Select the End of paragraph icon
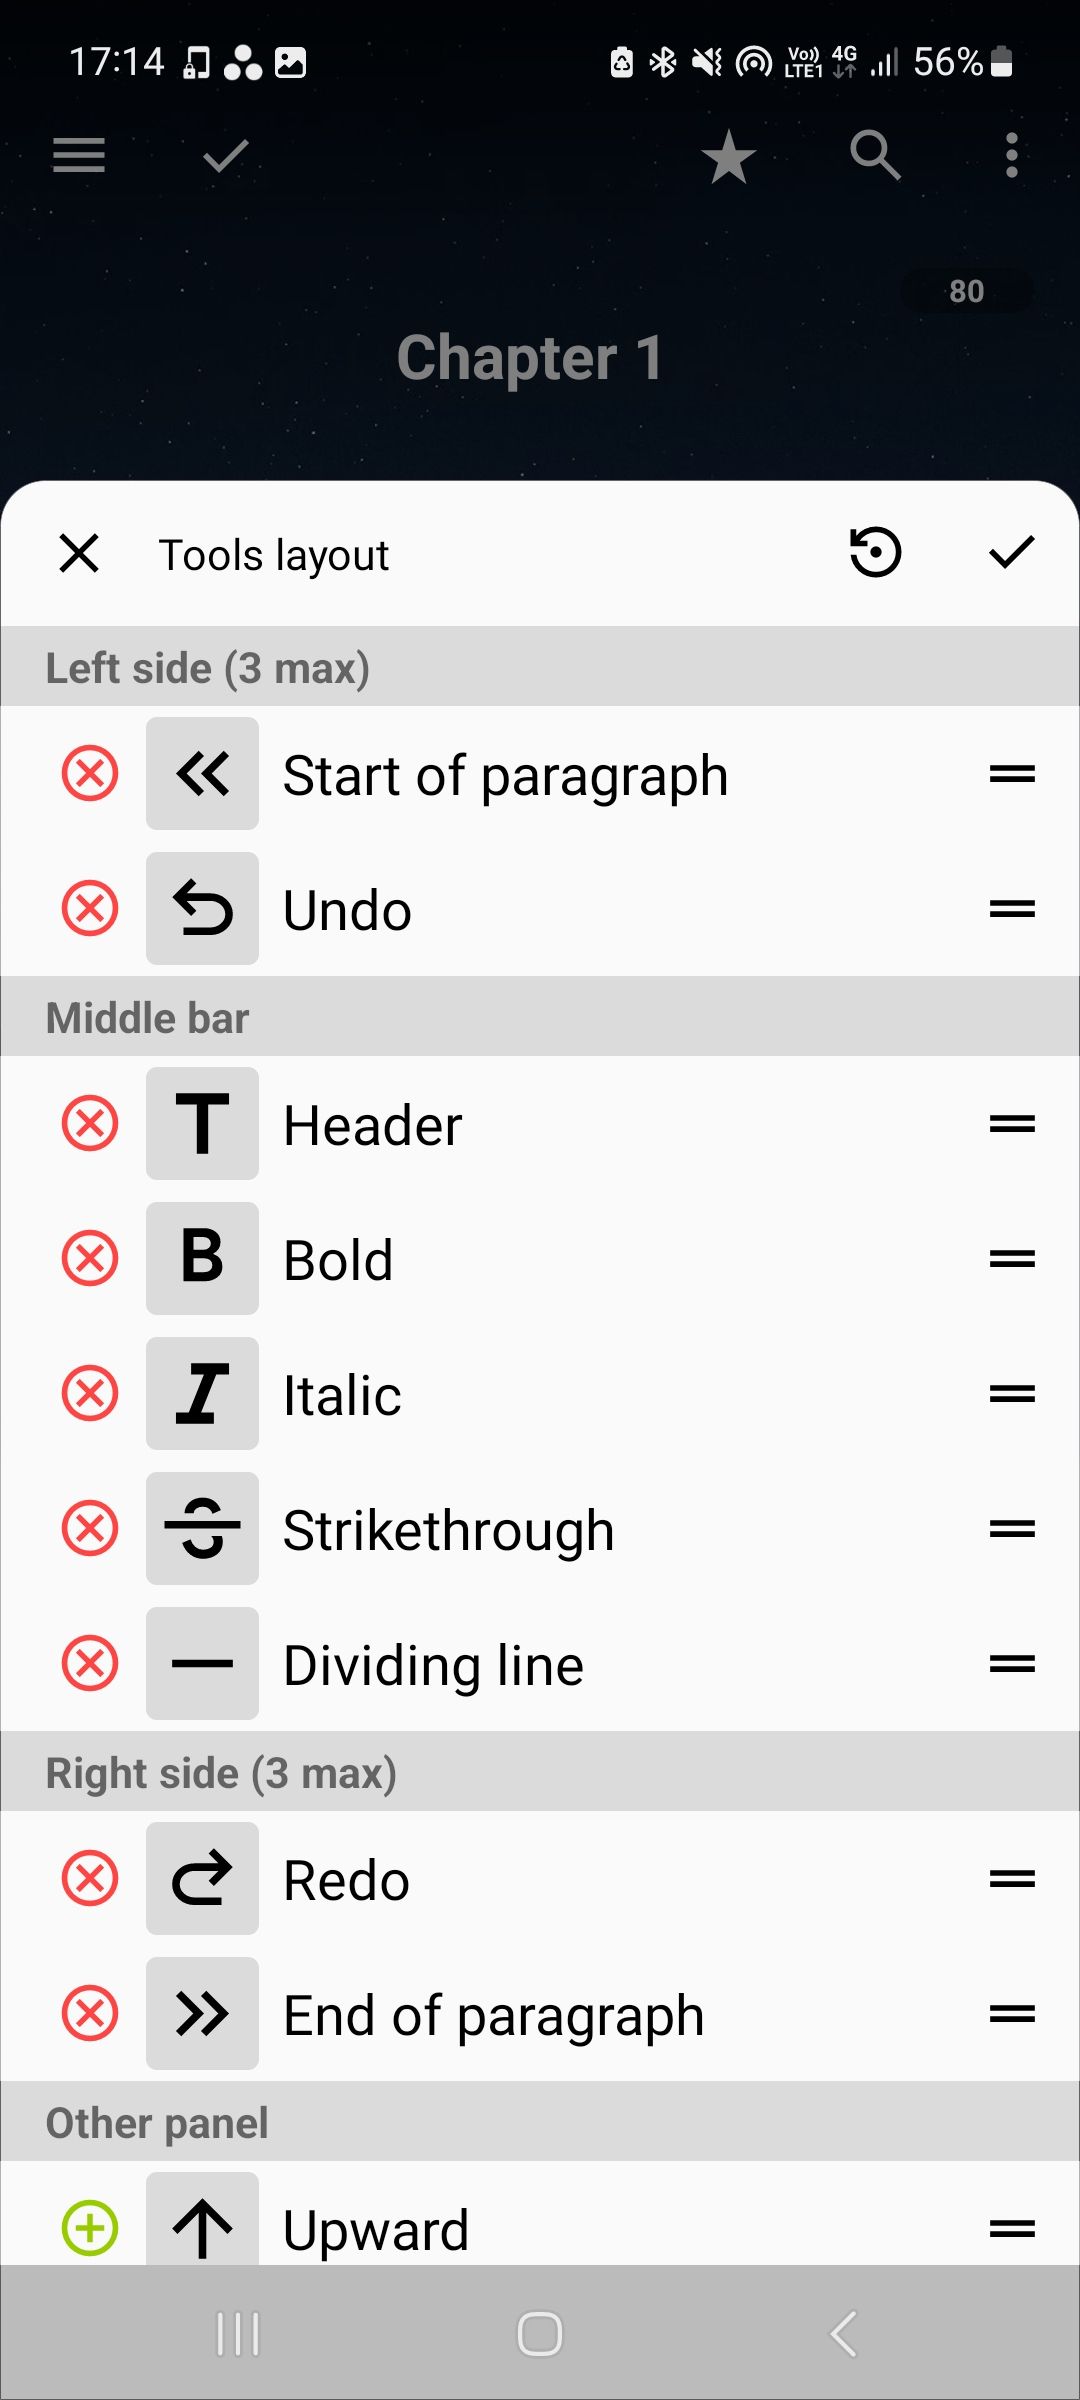1080x2400 pixels. 202,2013
